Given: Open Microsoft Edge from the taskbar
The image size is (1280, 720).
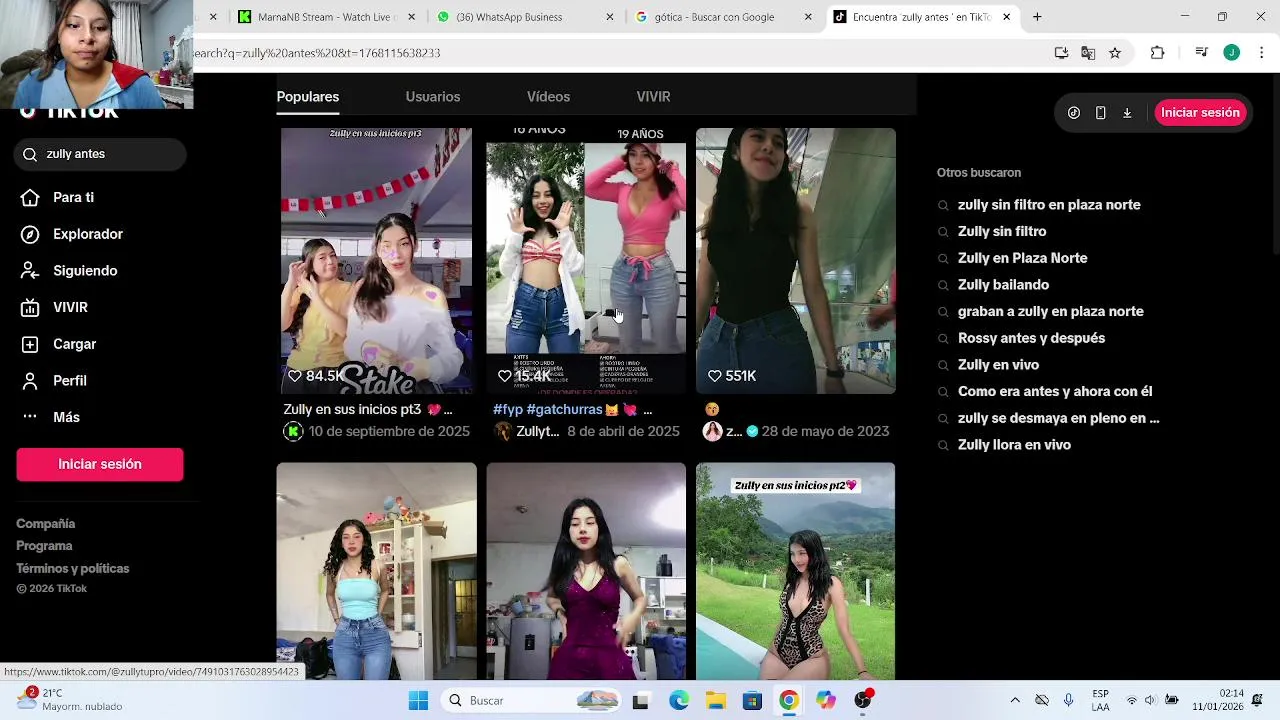Looking at the screenshot, I should point(678,700).
